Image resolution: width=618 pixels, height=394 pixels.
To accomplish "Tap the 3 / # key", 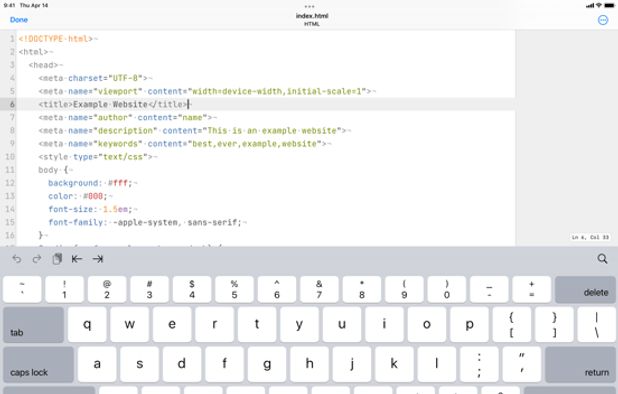I will coord(149,290).
